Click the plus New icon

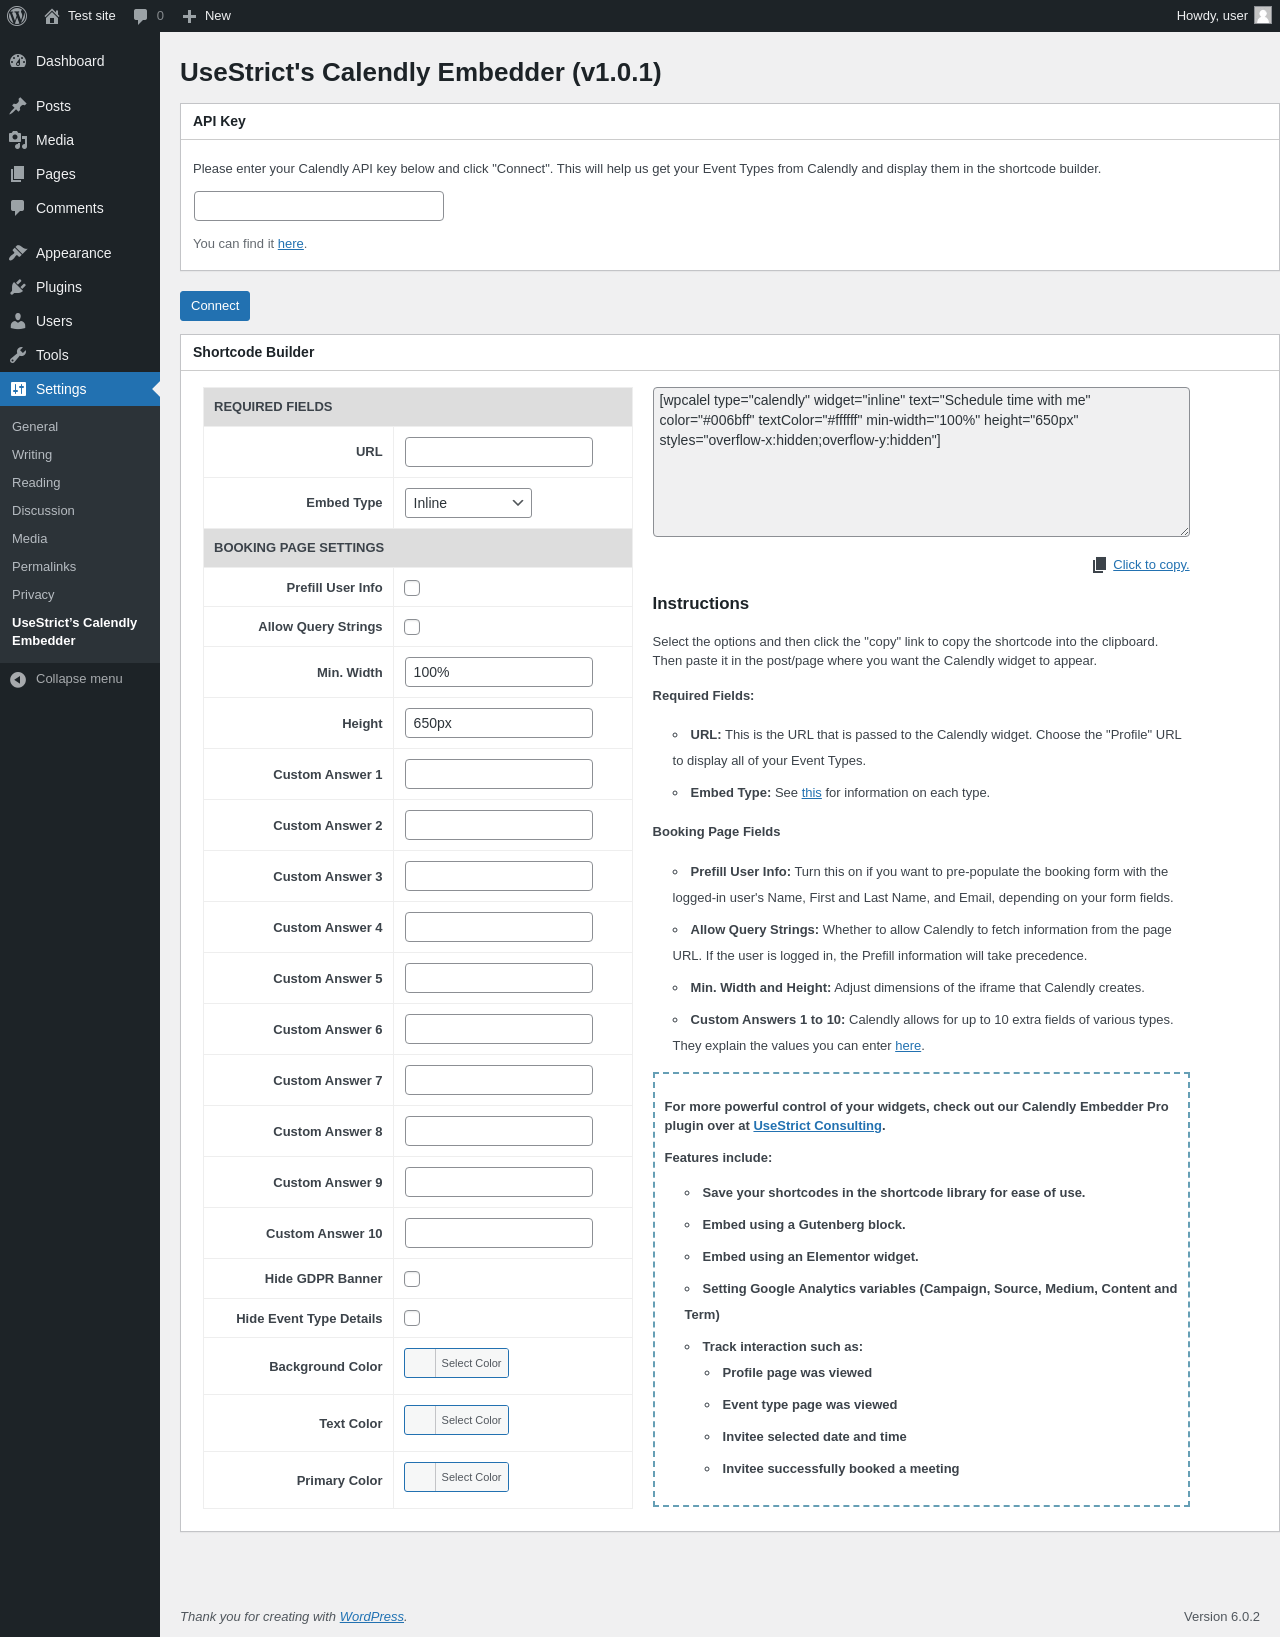189,16
